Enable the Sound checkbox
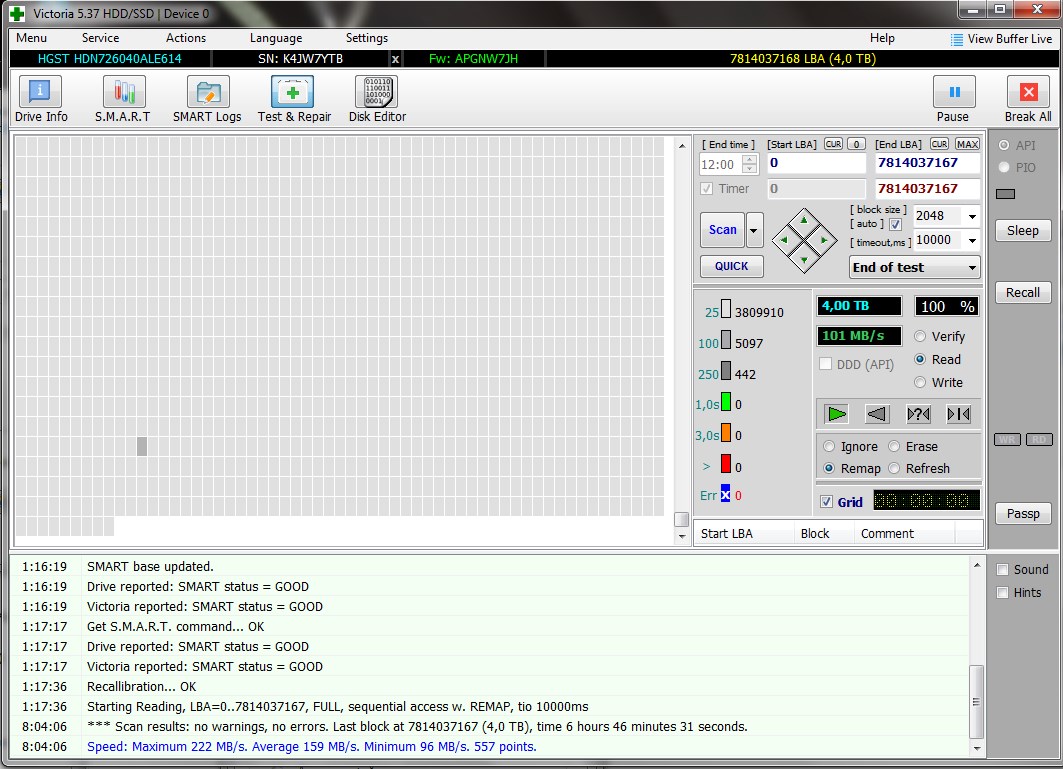 click(x=1003, y=570)
